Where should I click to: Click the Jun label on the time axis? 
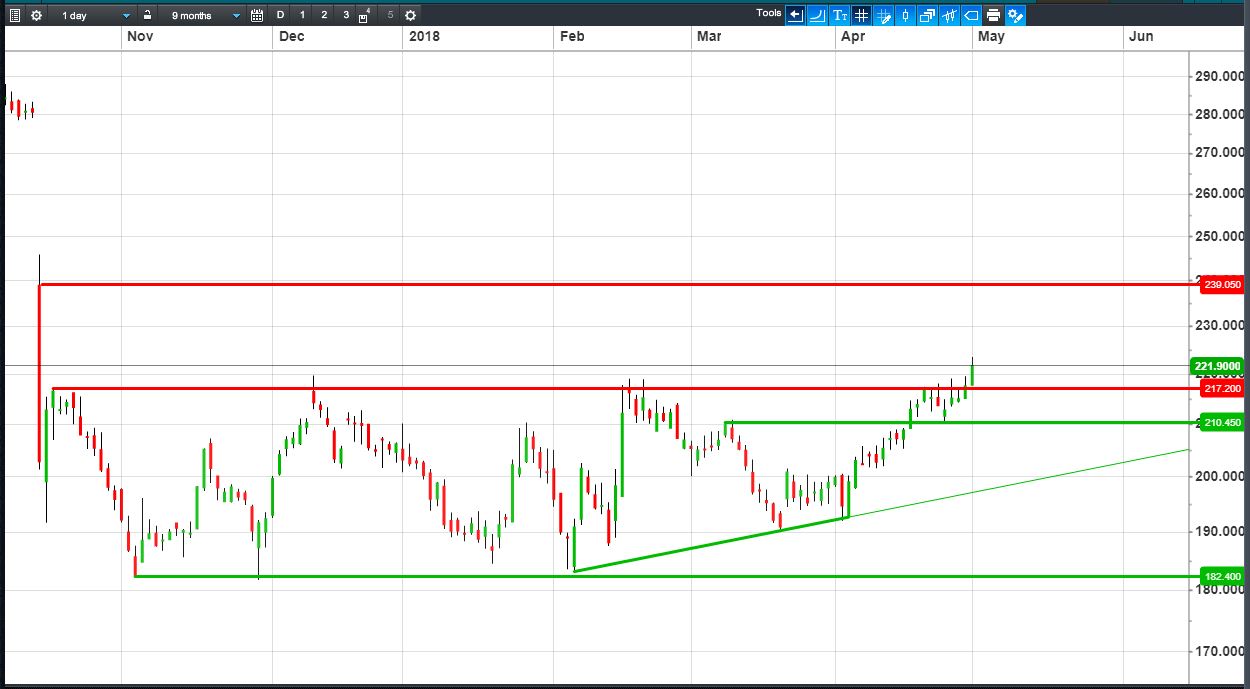point(1141,36)
